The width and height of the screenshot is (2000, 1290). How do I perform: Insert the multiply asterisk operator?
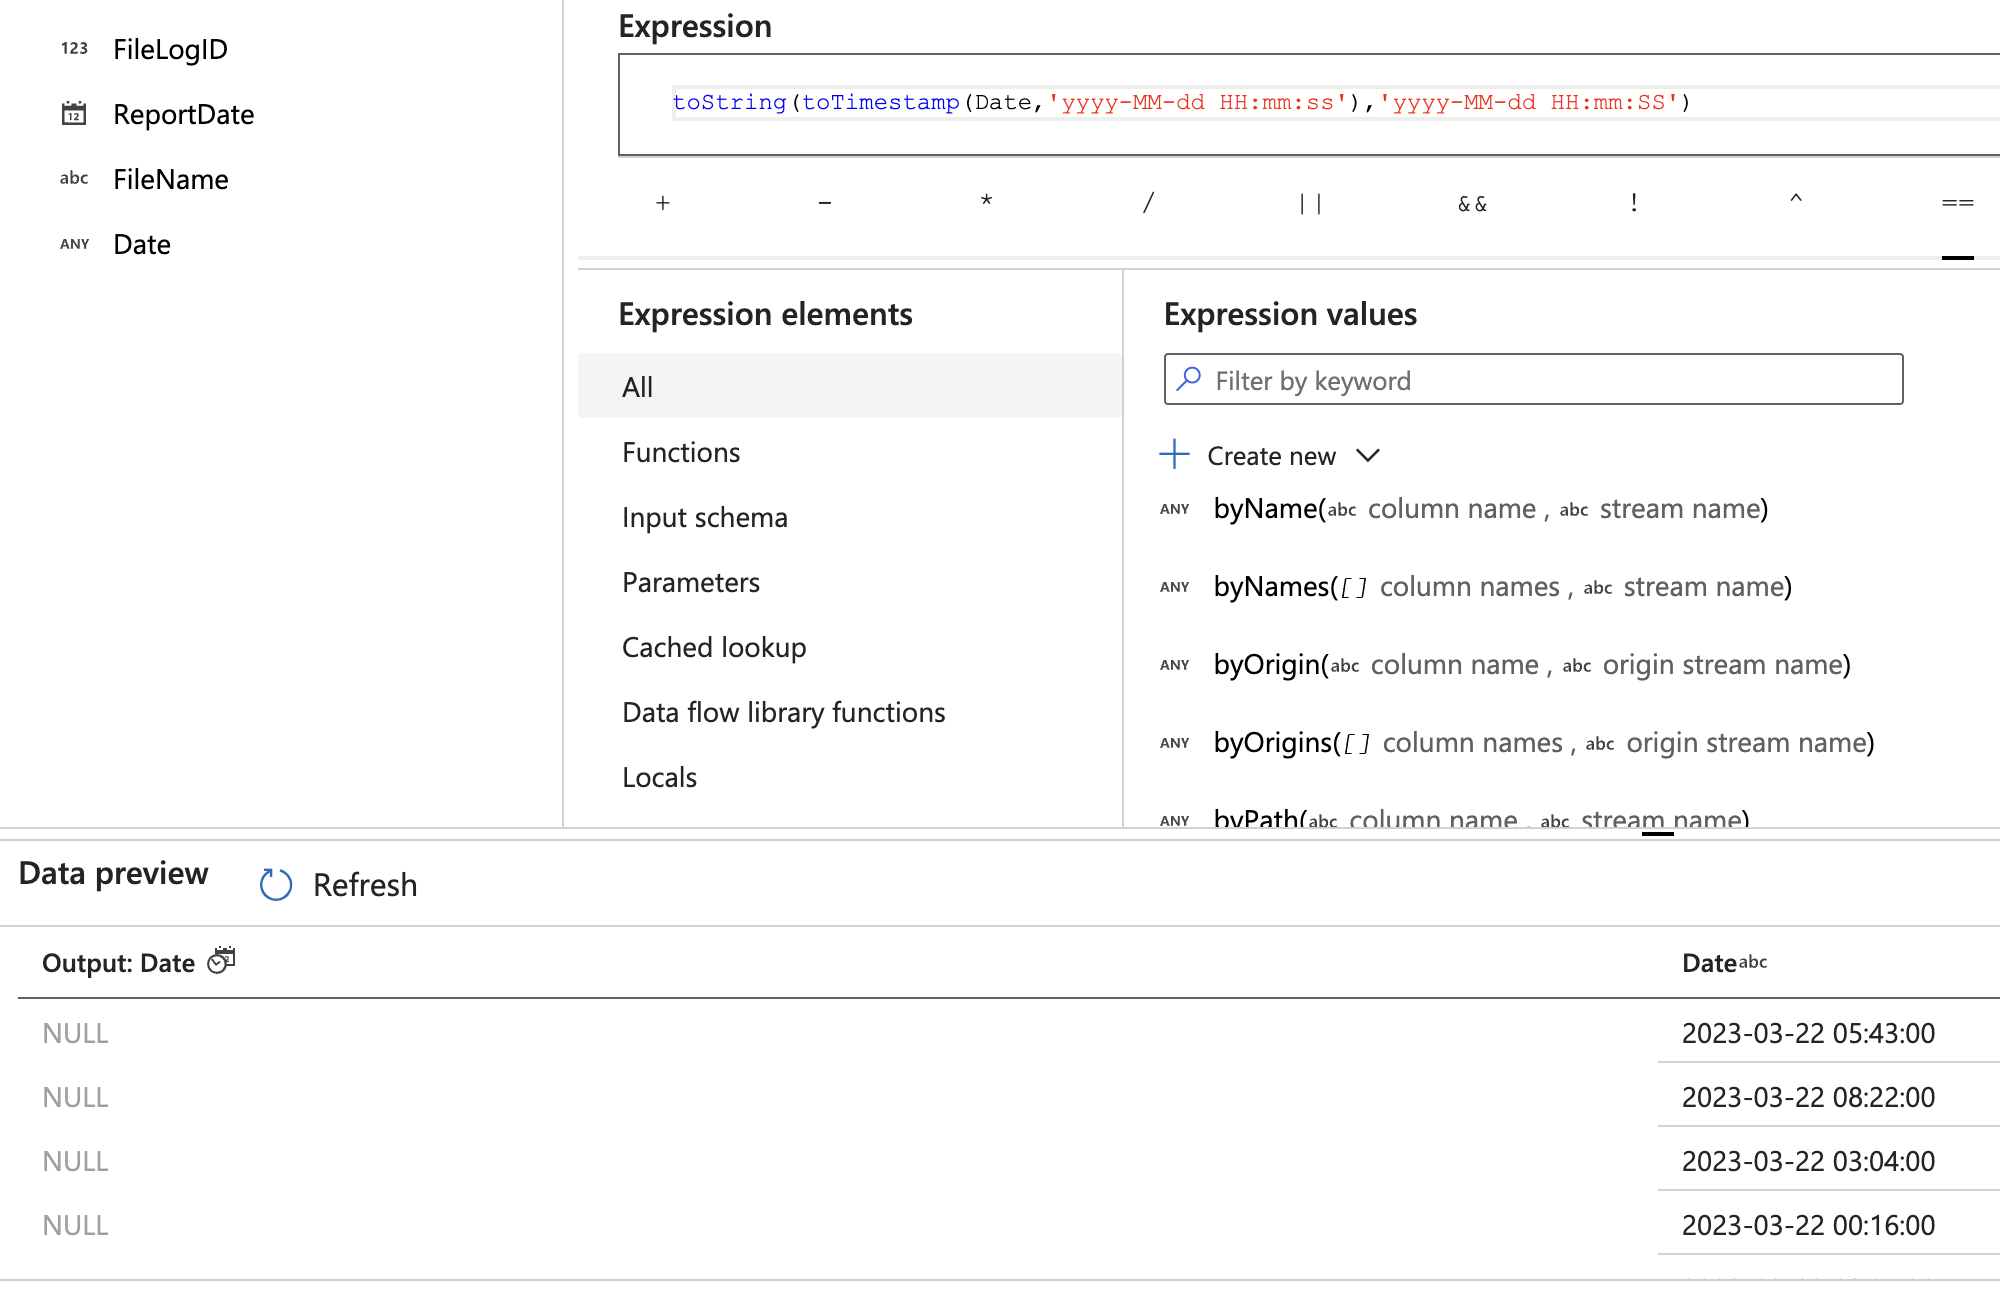pyautogui.click(x=986, y=203)
